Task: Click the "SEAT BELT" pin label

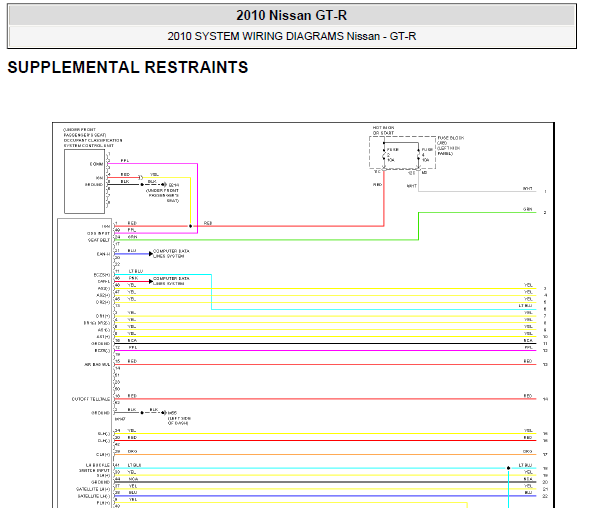Action: [99, 240]
